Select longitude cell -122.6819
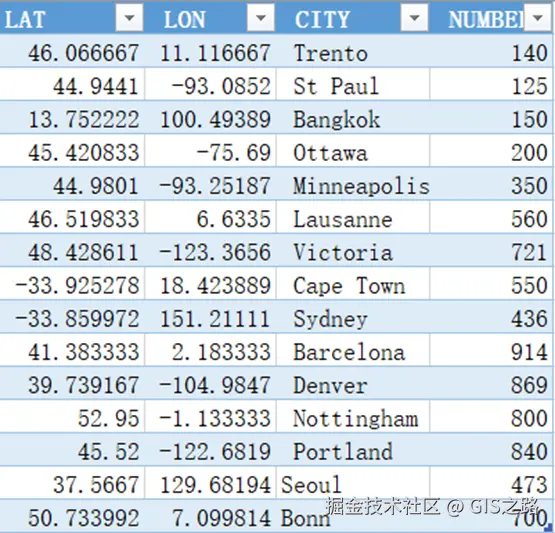 (210, 449)
